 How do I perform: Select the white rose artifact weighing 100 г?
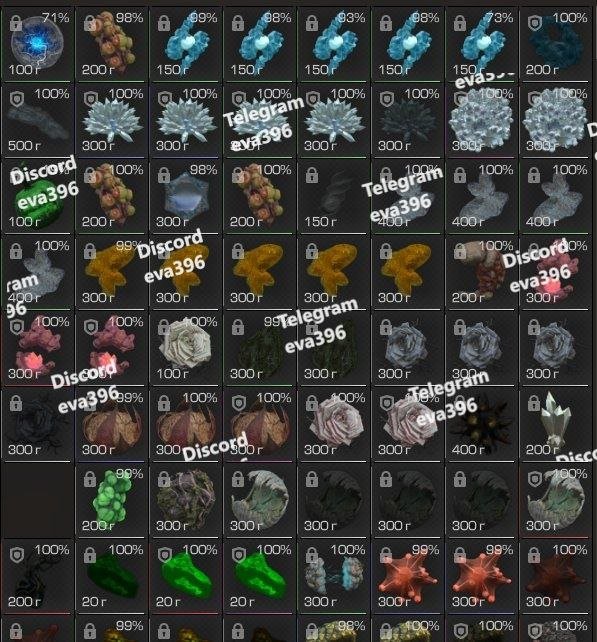(x=185, y=348)
